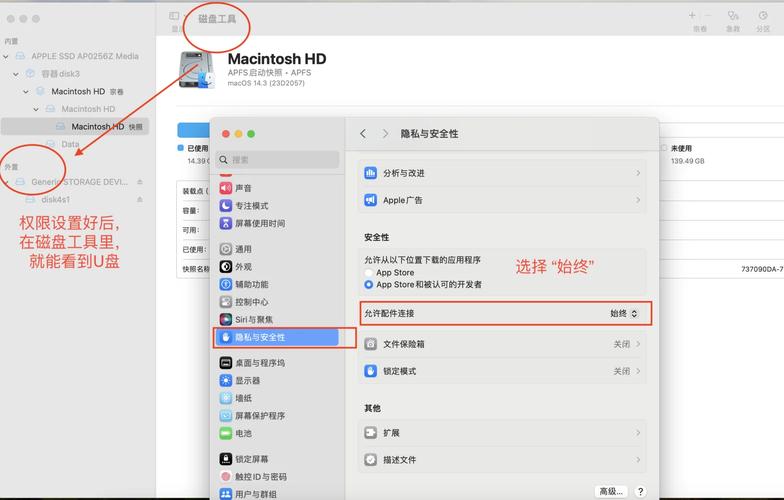Open 屏幕使用时间 (Screen Time) settings

259,224
